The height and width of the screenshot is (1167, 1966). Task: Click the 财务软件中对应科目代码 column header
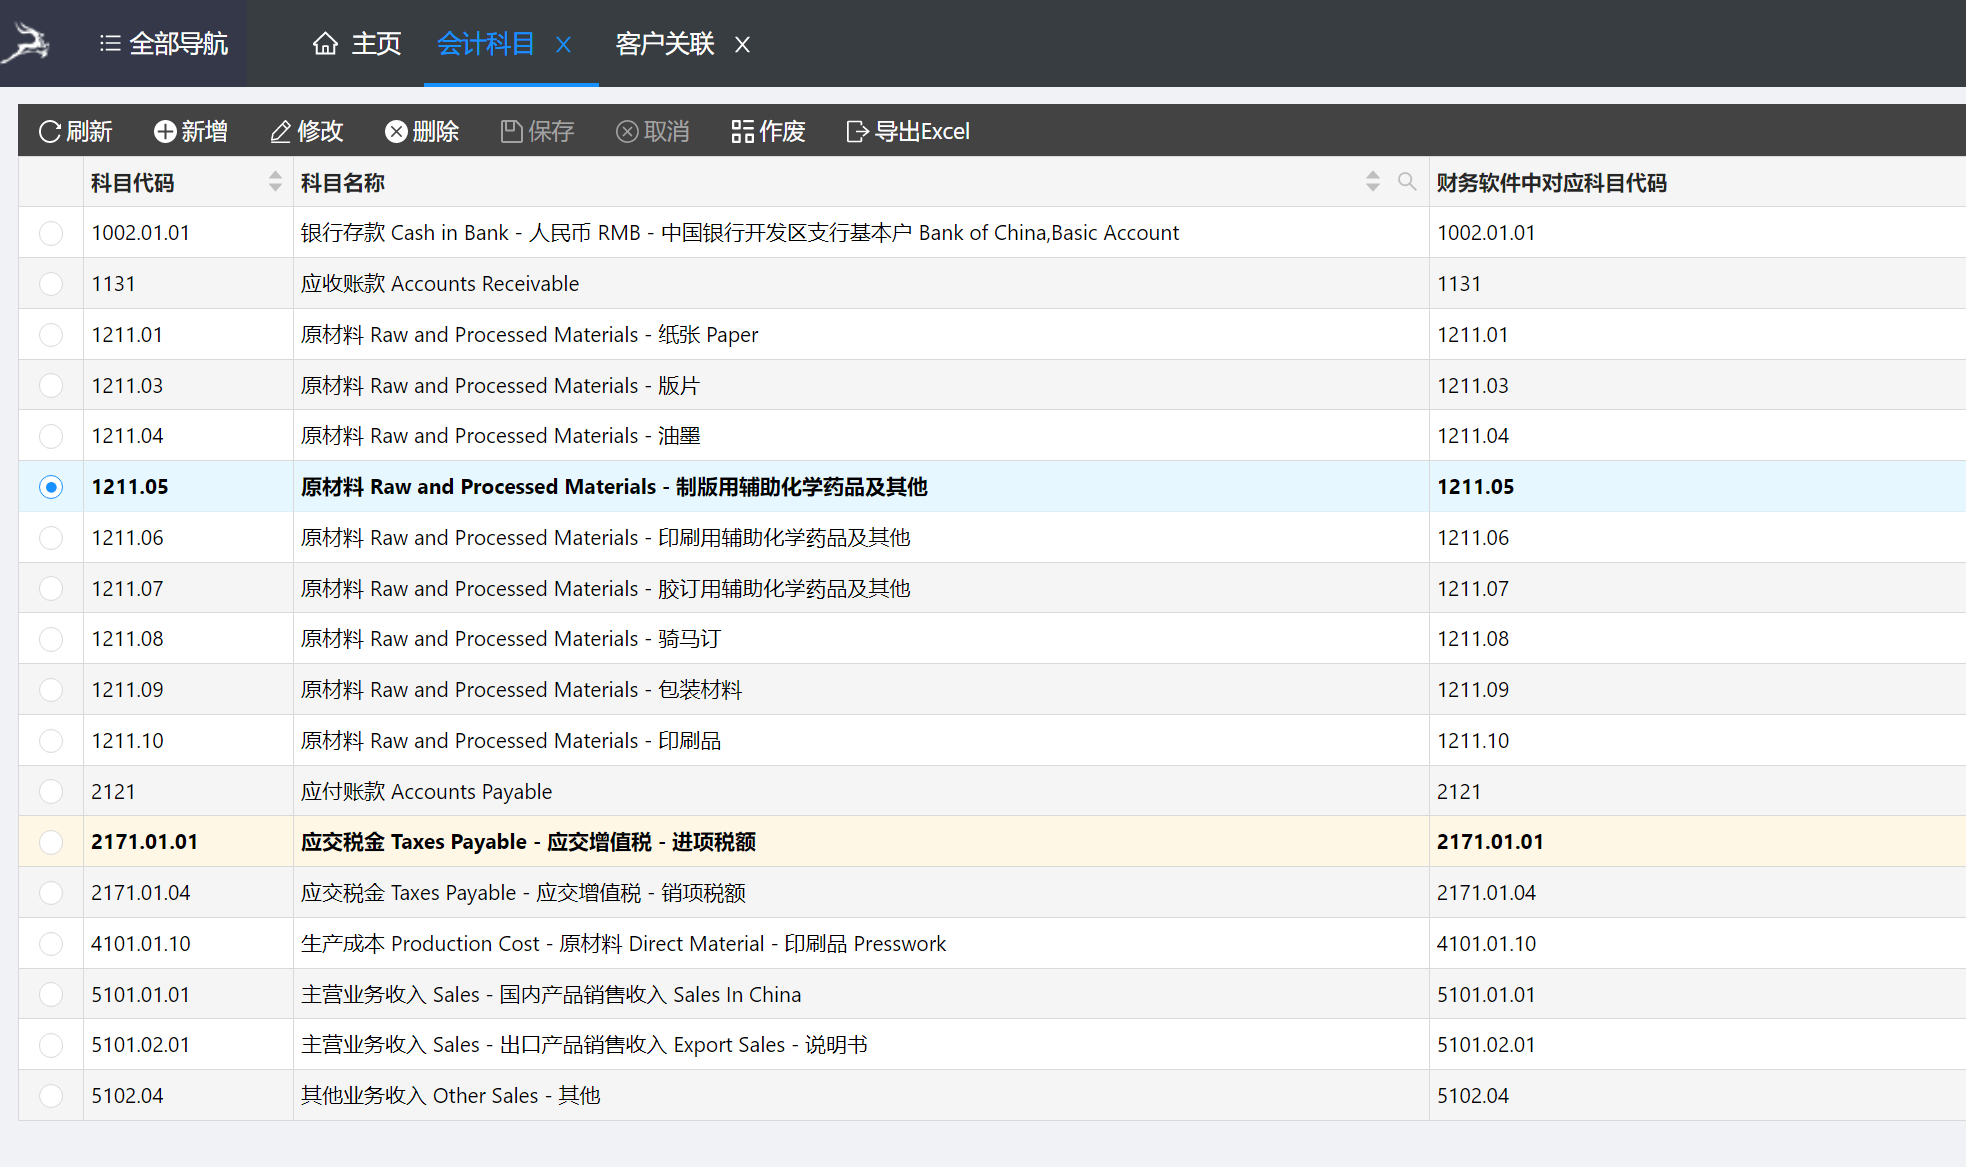pyautogui.click(x=1551, y=183)
